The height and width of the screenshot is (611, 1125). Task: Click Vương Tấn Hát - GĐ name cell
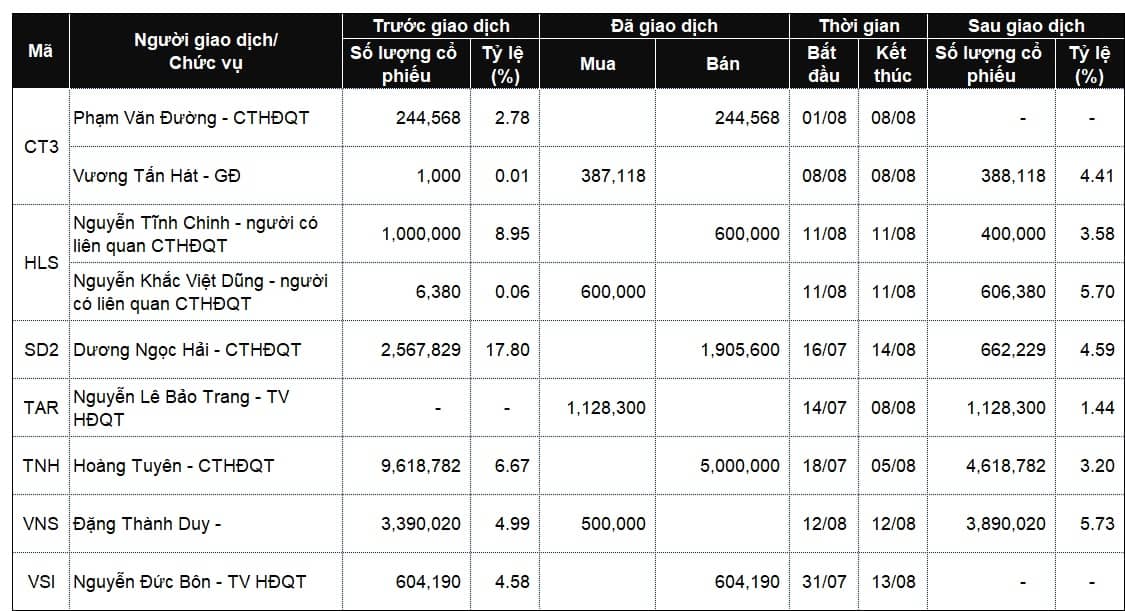click(x=157, y=176)
